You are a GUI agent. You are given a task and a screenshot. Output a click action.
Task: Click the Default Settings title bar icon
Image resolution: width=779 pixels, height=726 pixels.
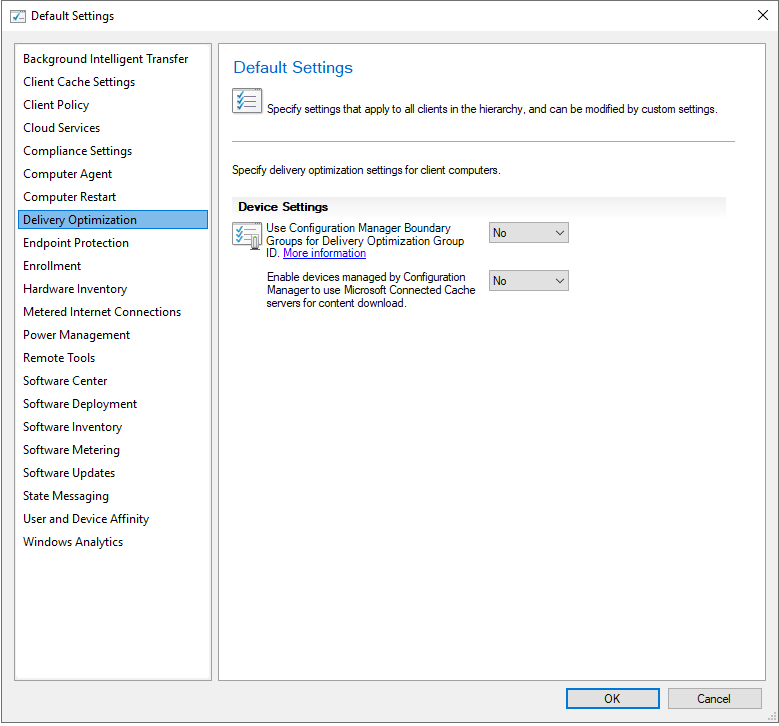[x=18, y=16]
